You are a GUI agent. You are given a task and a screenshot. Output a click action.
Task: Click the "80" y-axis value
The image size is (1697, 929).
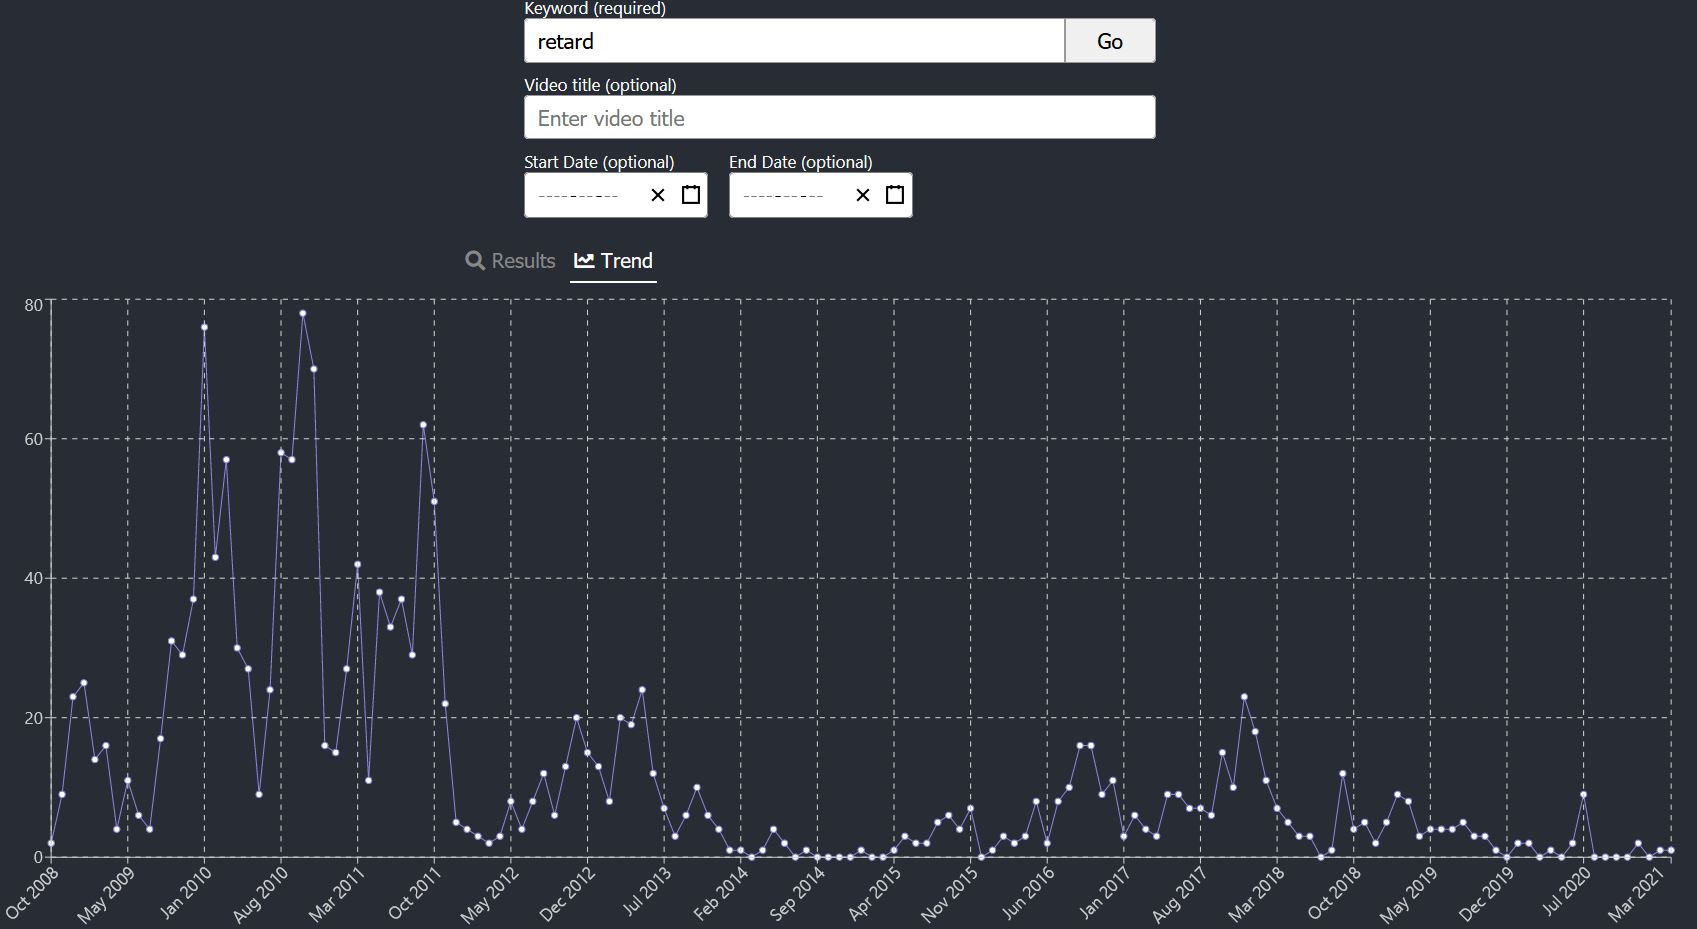[34, 305]
